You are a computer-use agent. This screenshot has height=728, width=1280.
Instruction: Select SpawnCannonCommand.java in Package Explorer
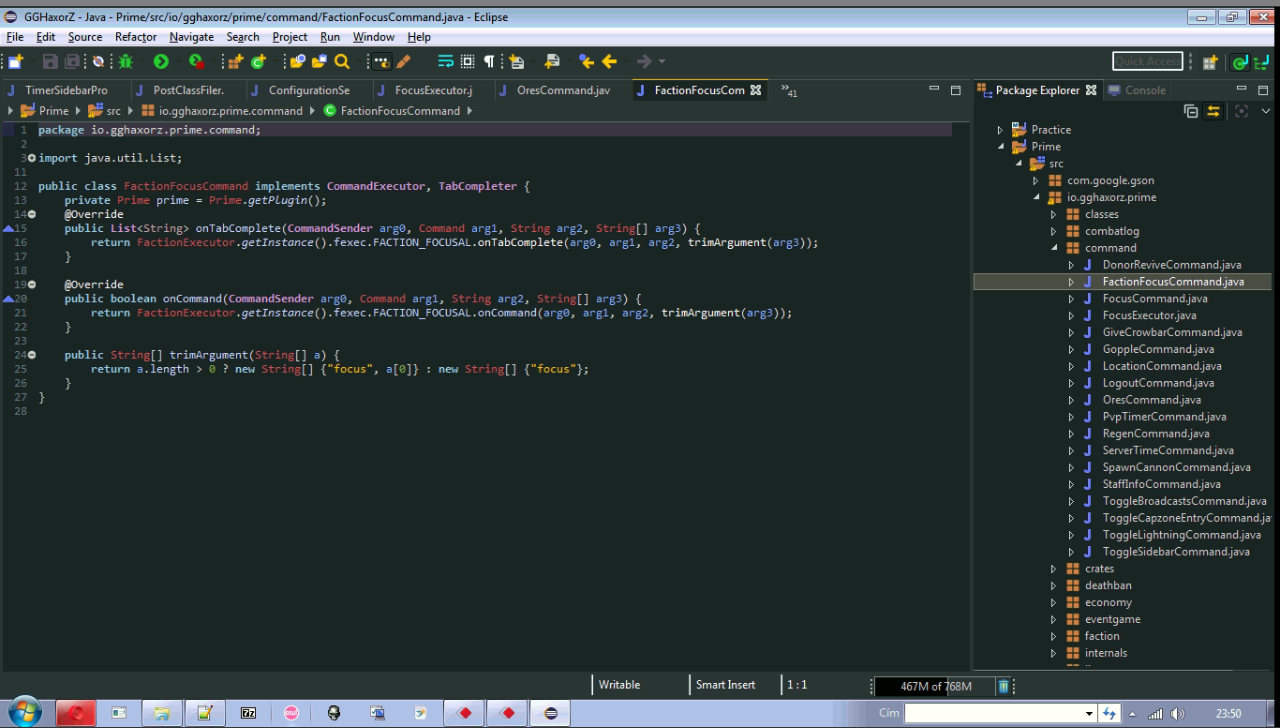click(1176, 467)
